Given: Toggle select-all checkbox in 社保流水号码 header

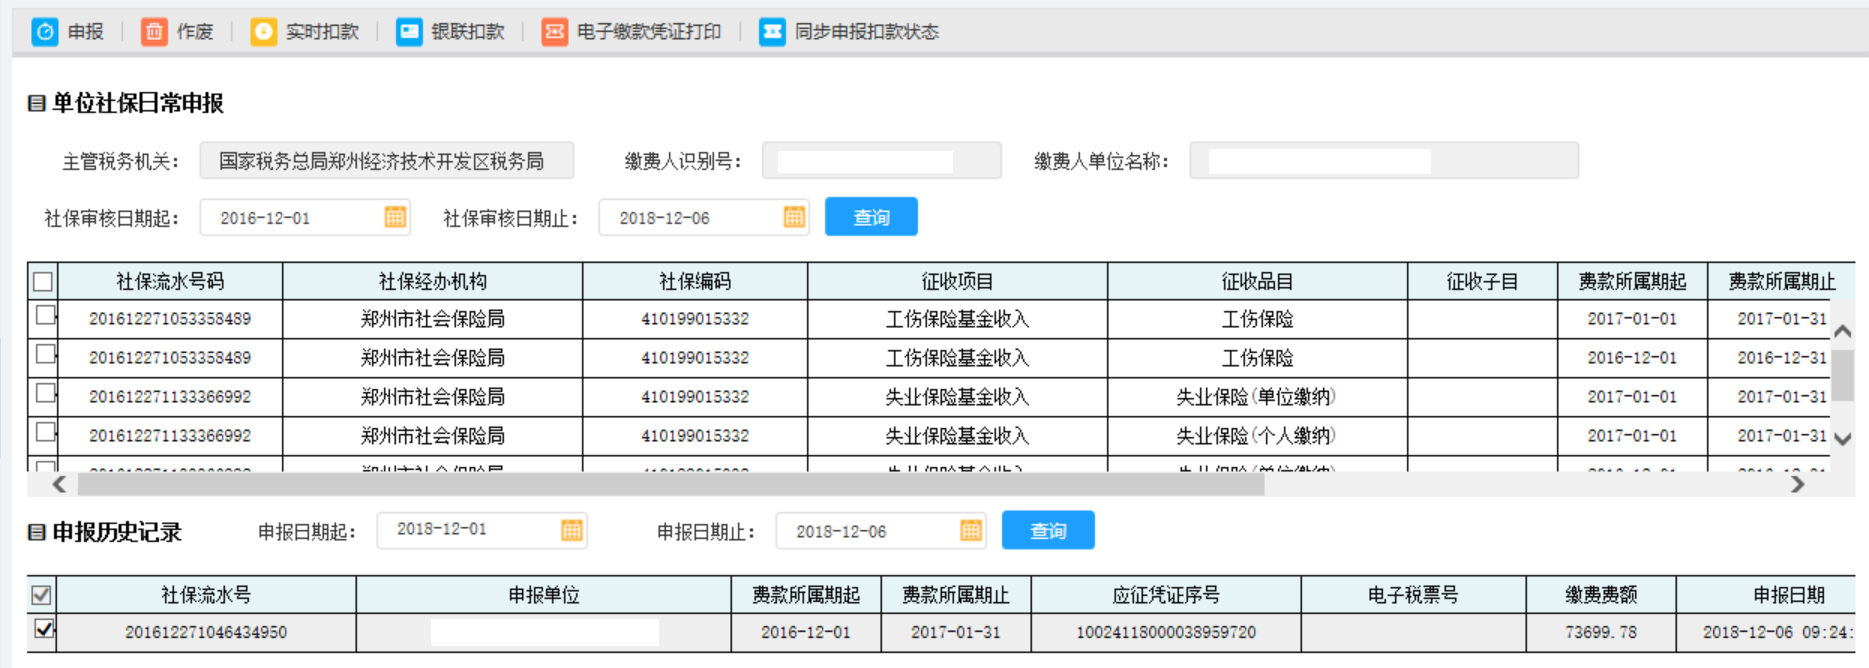Looking at the screenshot, I should (43, 282).
